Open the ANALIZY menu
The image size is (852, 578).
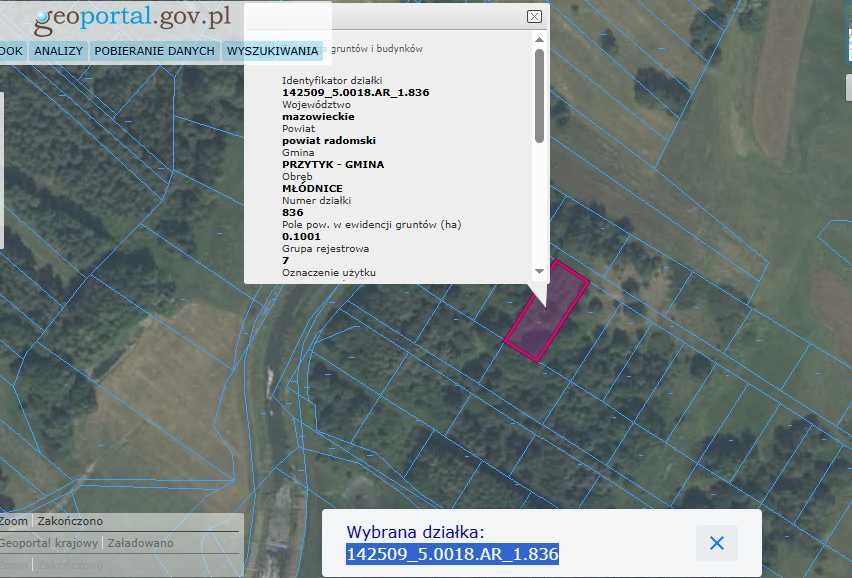pos(58,51)
